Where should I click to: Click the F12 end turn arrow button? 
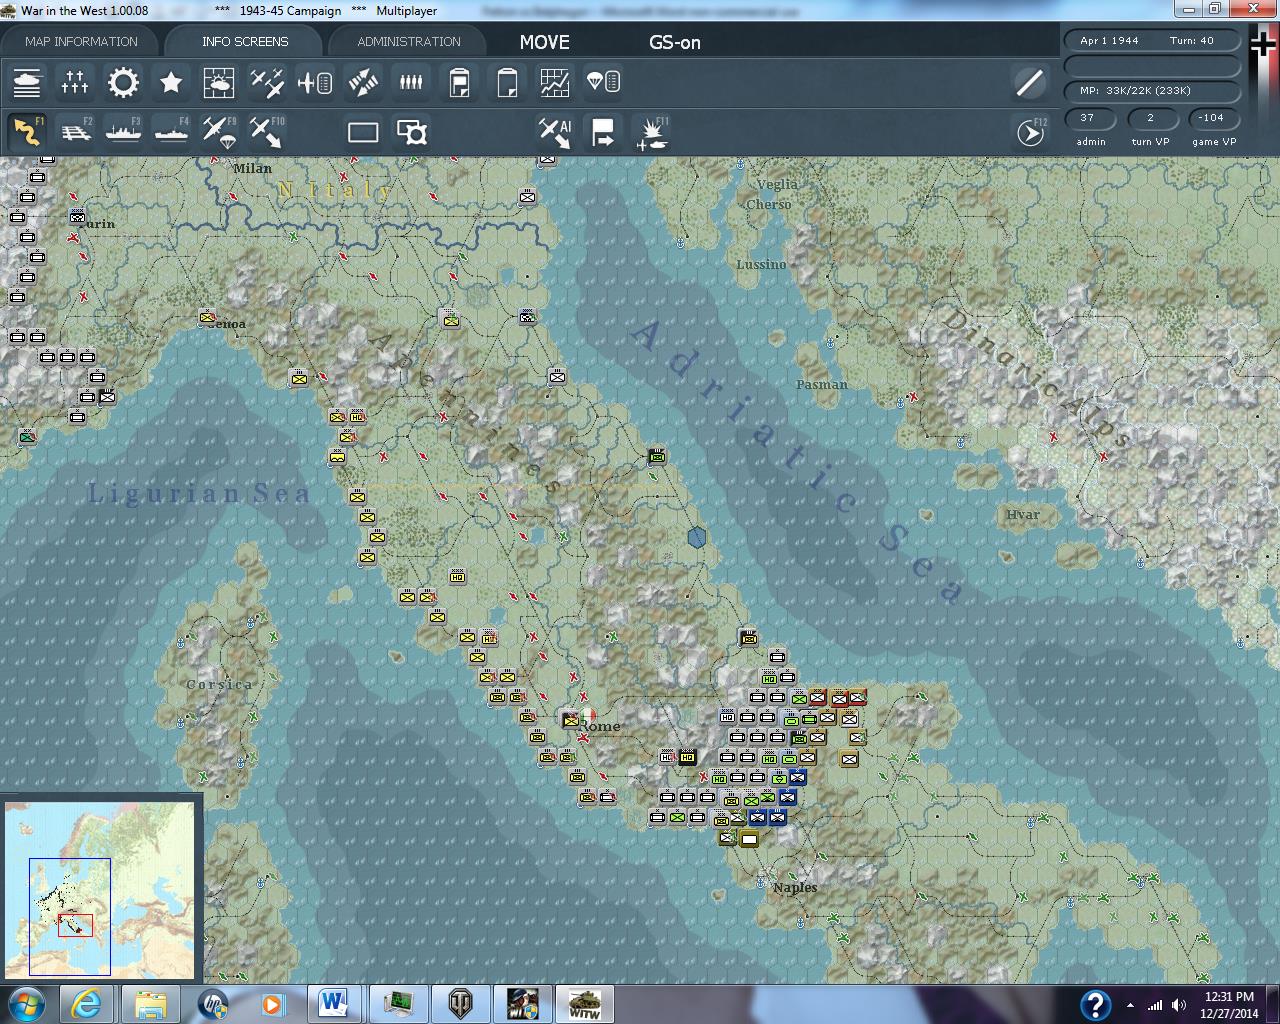point(1030,132)
